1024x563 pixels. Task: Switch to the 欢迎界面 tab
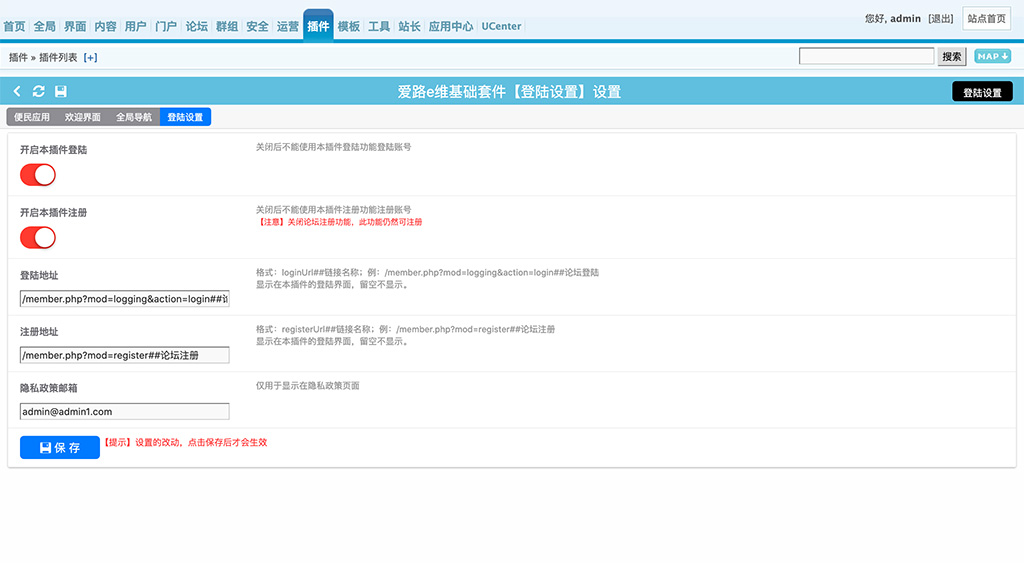click(x=83, y=117)
